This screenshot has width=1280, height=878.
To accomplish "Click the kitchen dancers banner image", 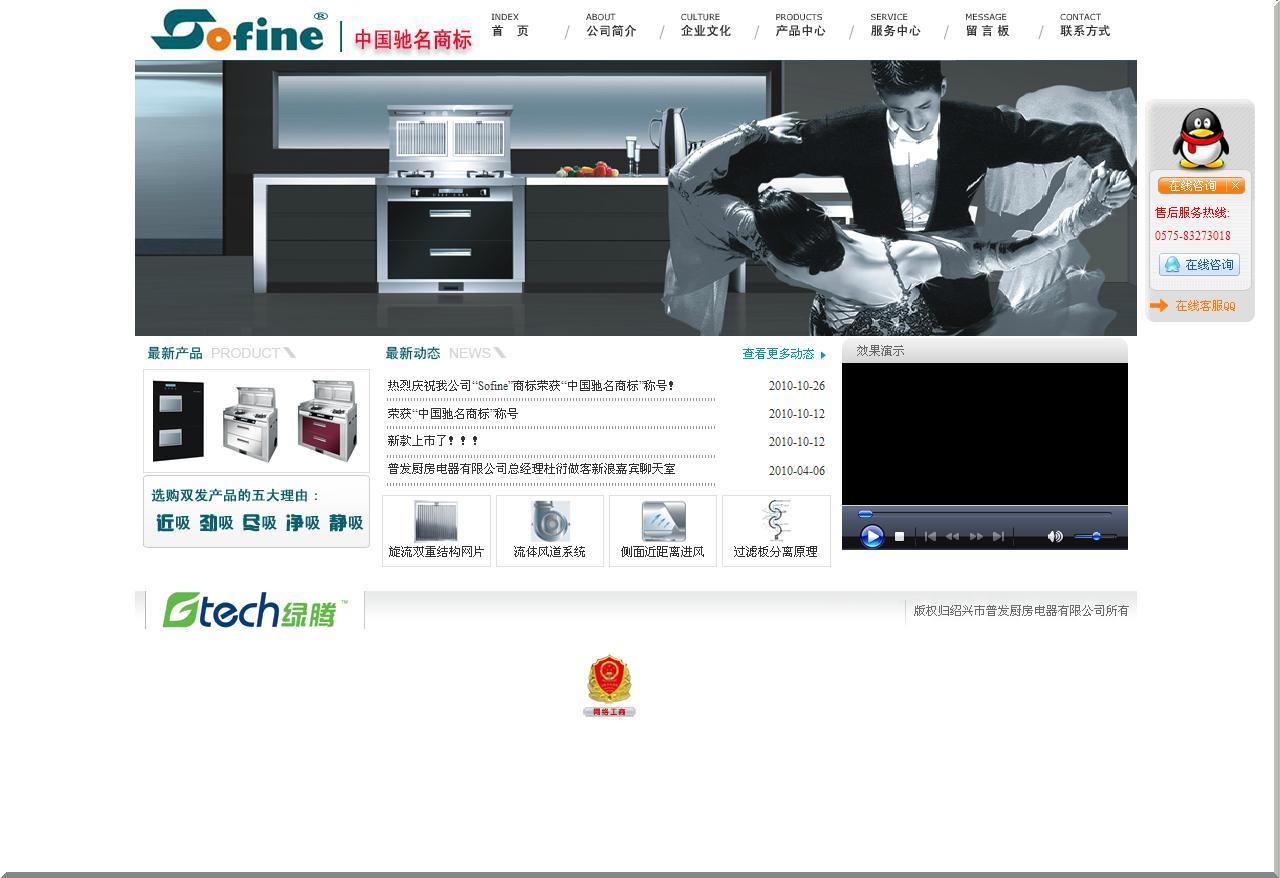I will 636,198.
